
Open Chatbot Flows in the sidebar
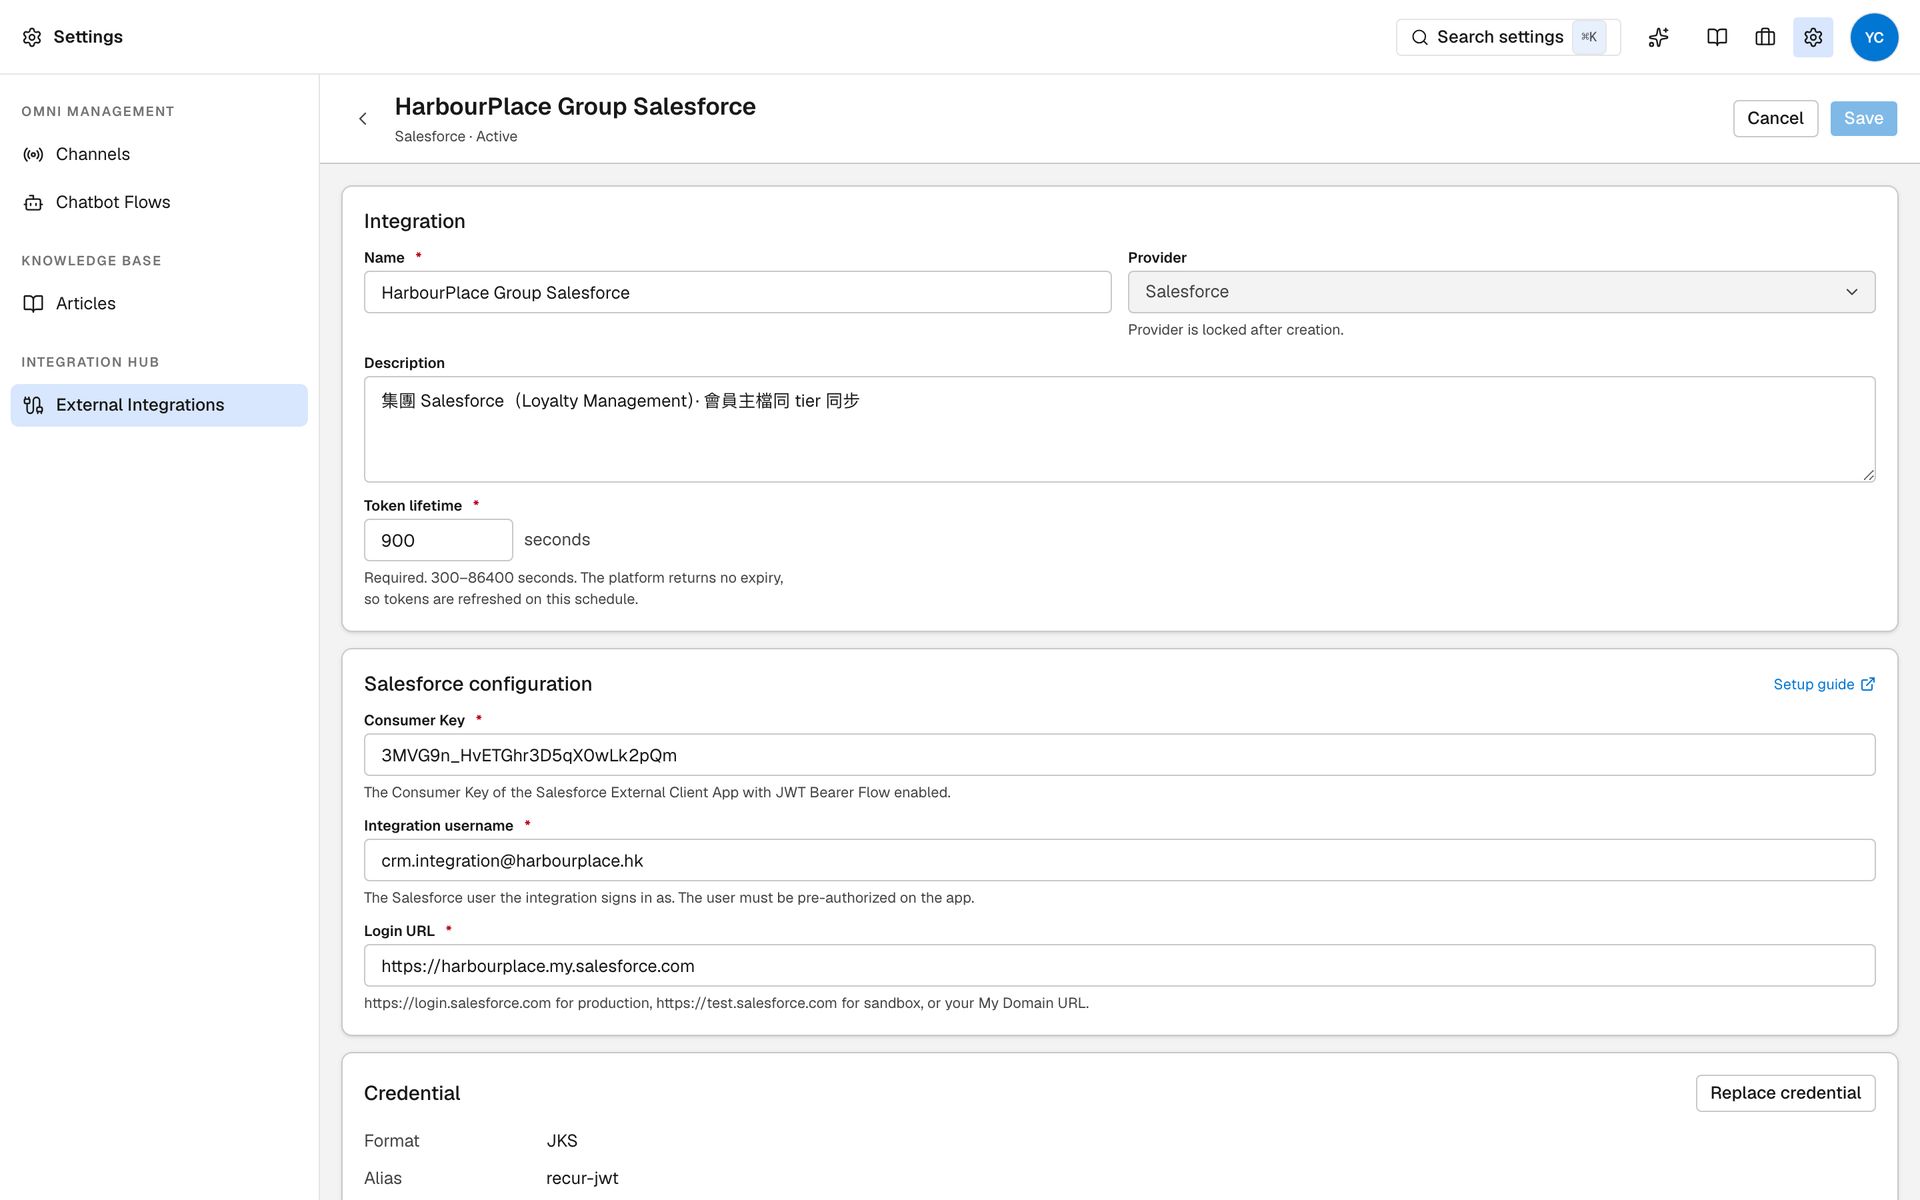pos(159,202)
